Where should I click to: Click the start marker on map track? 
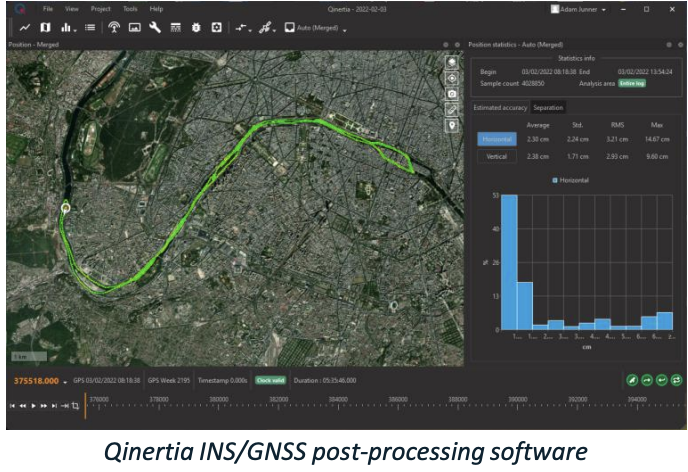click(66, 208)
